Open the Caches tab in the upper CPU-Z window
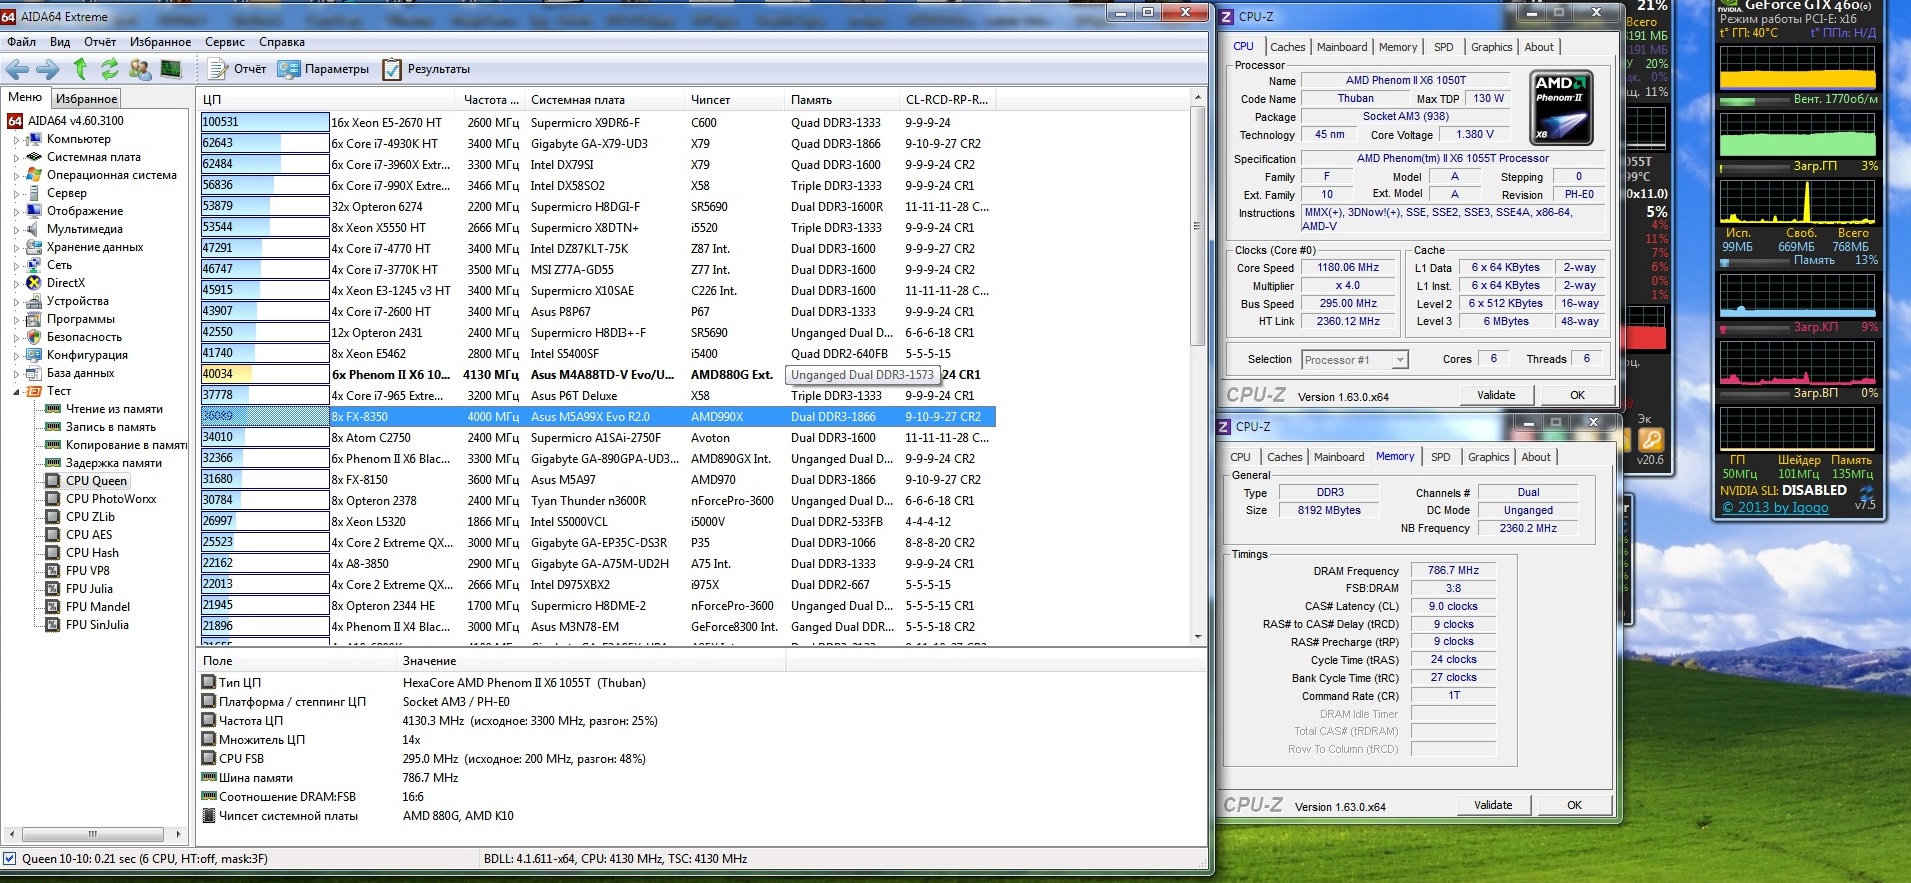 point(1288,47)
